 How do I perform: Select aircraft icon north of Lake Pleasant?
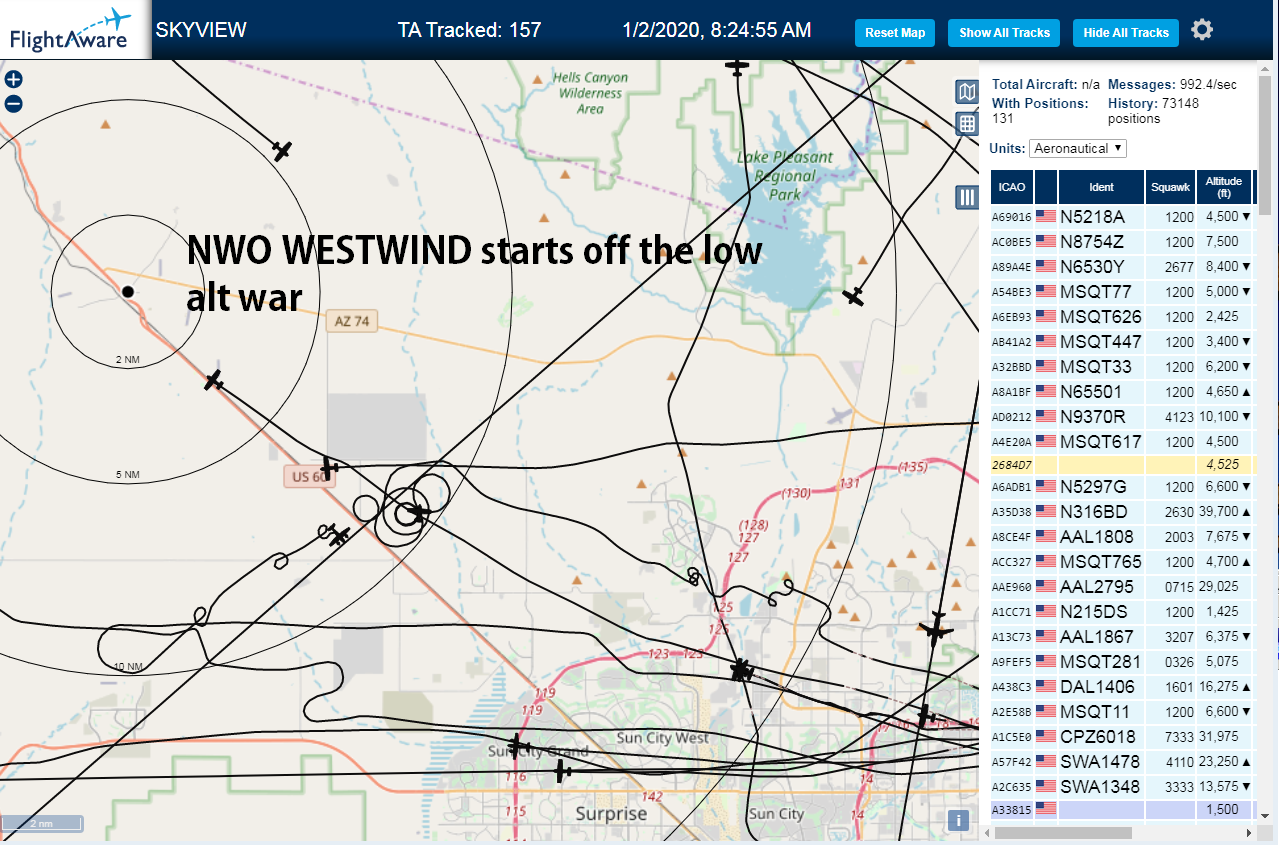(x=737, y=66)
